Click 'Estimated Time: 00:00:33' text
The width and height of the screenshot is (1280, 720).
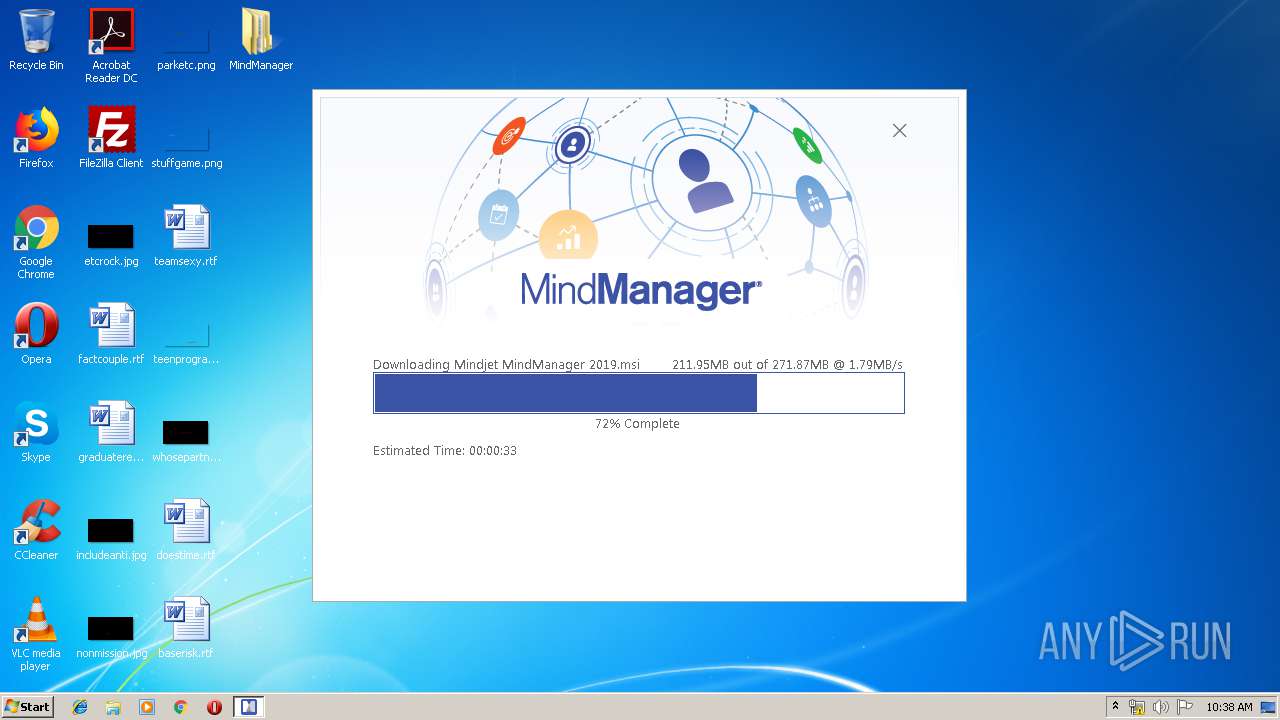pos(445,451)
